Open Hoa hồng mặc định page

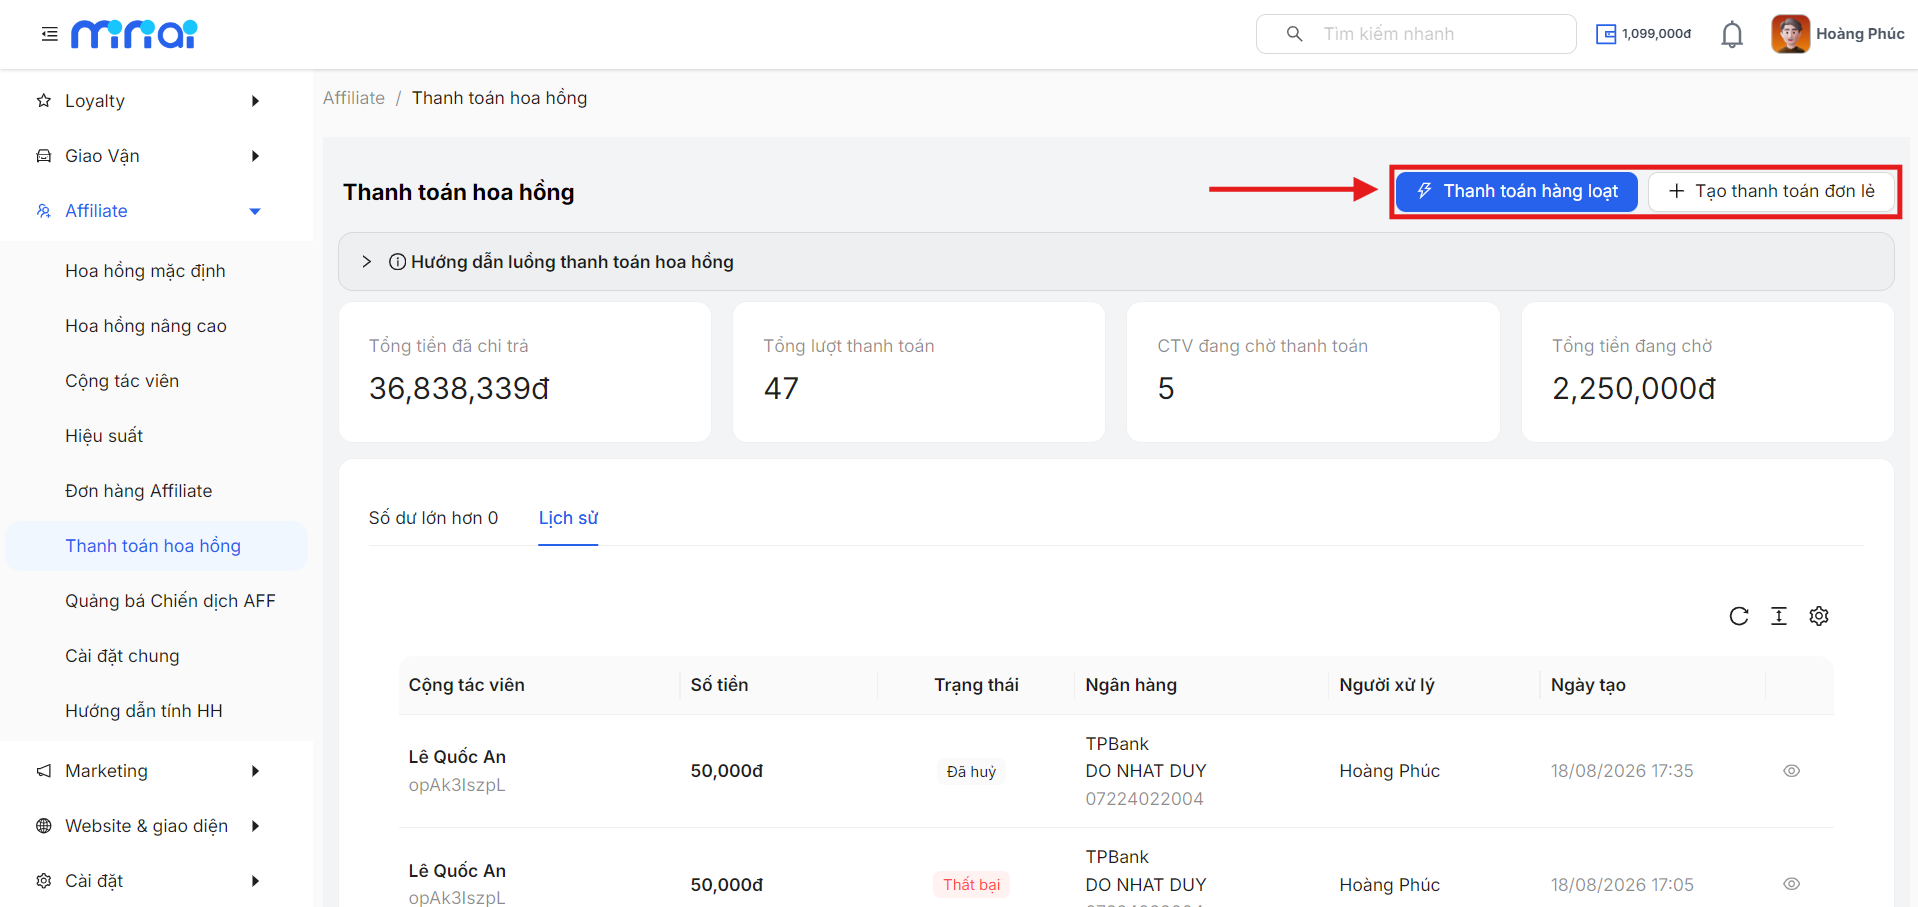click(x=156, y=271)
